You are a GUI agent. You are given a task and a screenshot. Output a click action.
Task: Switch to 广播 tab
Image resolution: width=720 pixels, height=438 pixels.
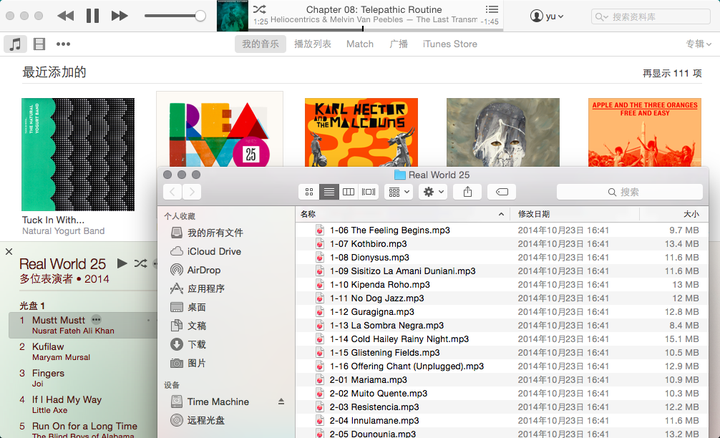pos(399,44)
